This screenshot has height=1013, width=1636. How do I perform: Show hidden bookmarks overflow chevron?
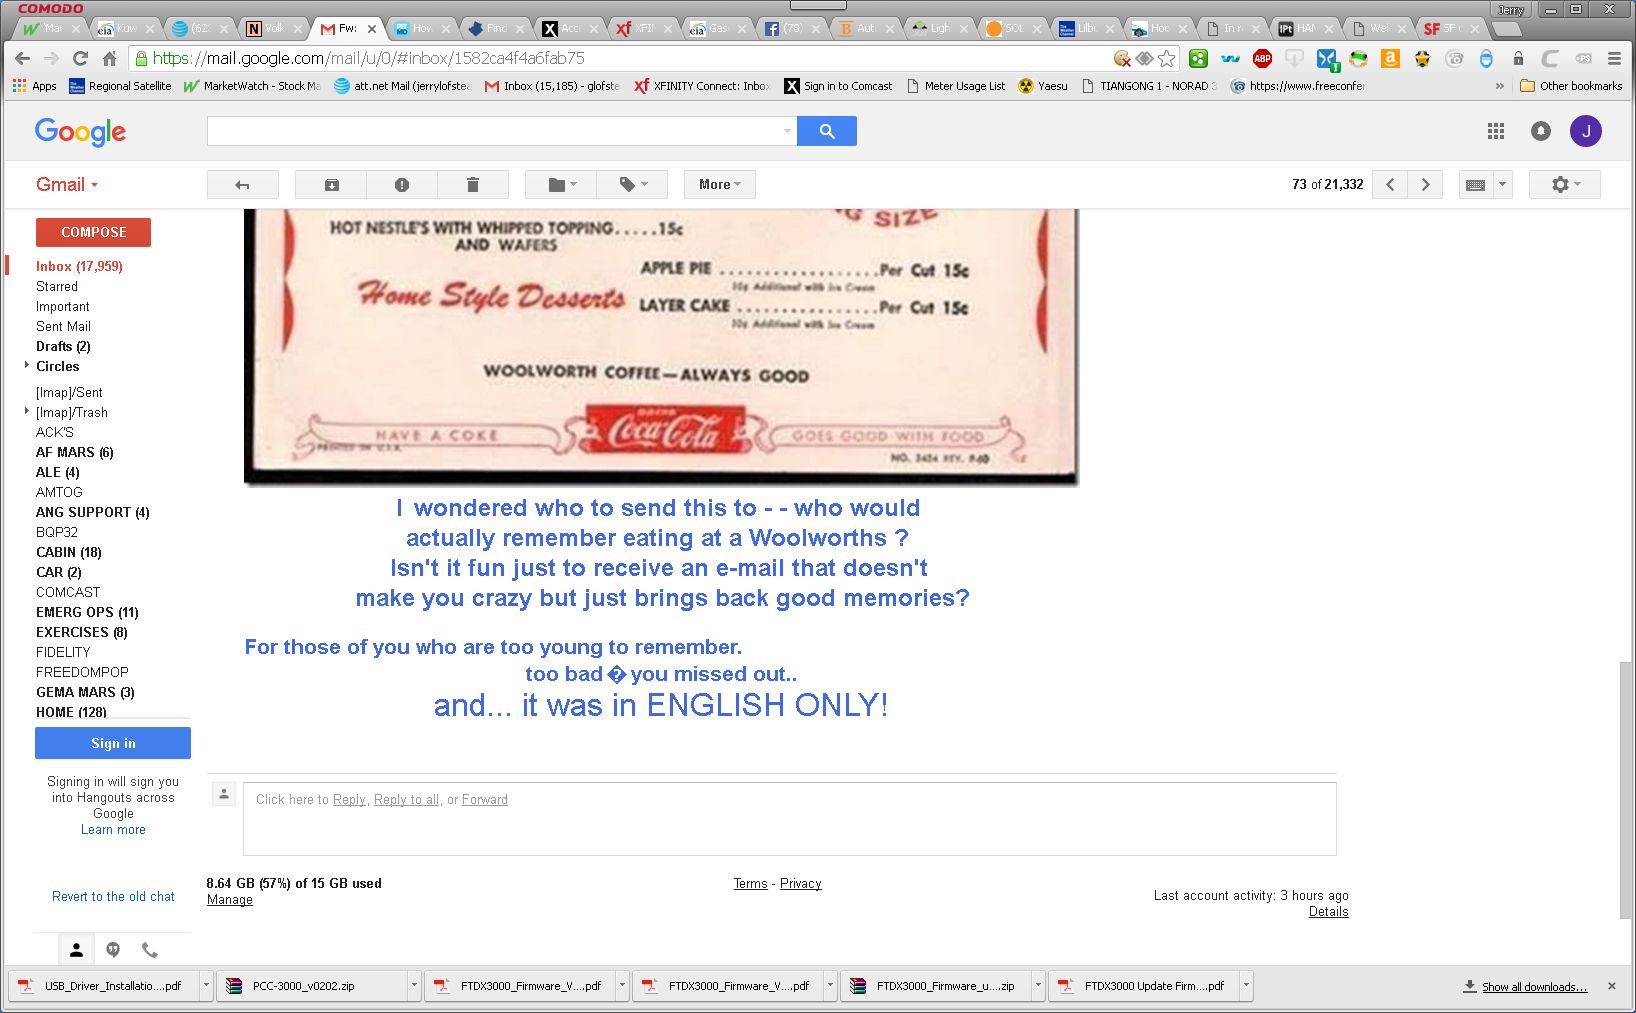tap(1499, 86)
